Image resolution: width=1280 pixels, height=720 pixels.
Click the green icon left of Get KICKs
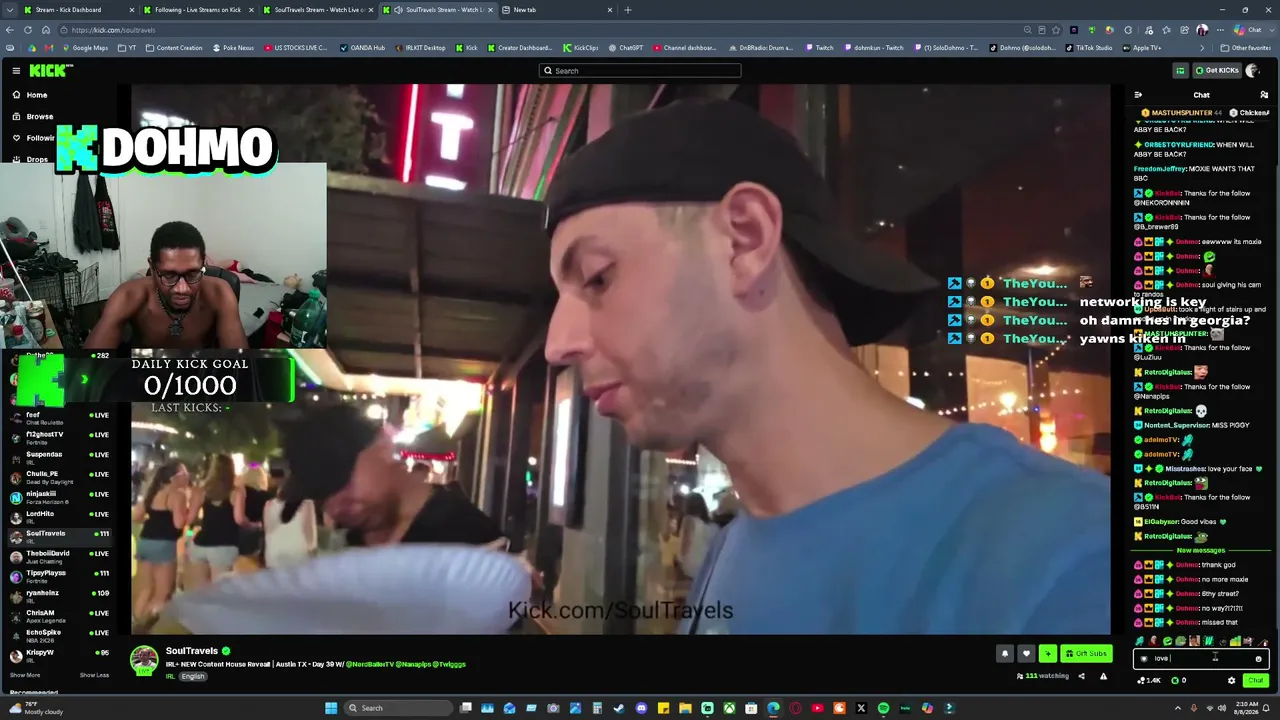[x=1180, y=70]
